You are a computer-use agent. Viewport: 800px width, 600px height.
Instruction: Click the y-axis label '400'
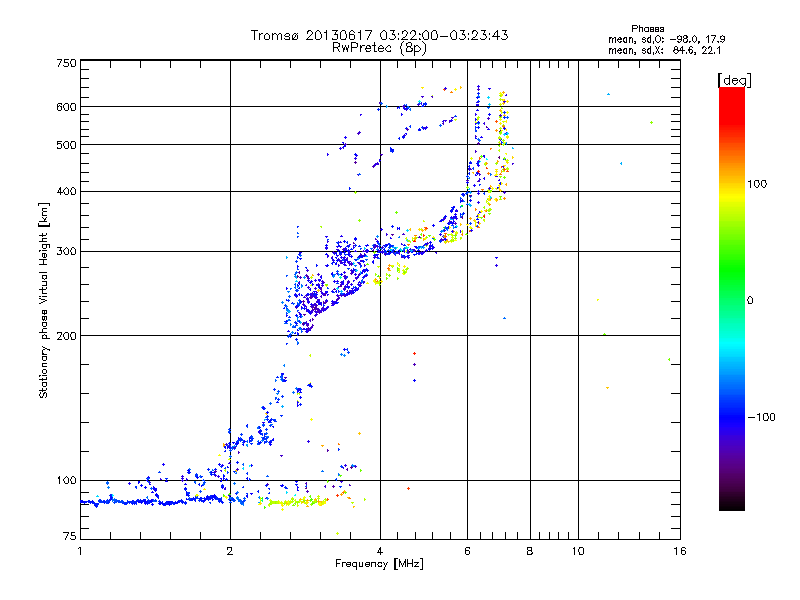pyautogui.click(x=66, y=191)
